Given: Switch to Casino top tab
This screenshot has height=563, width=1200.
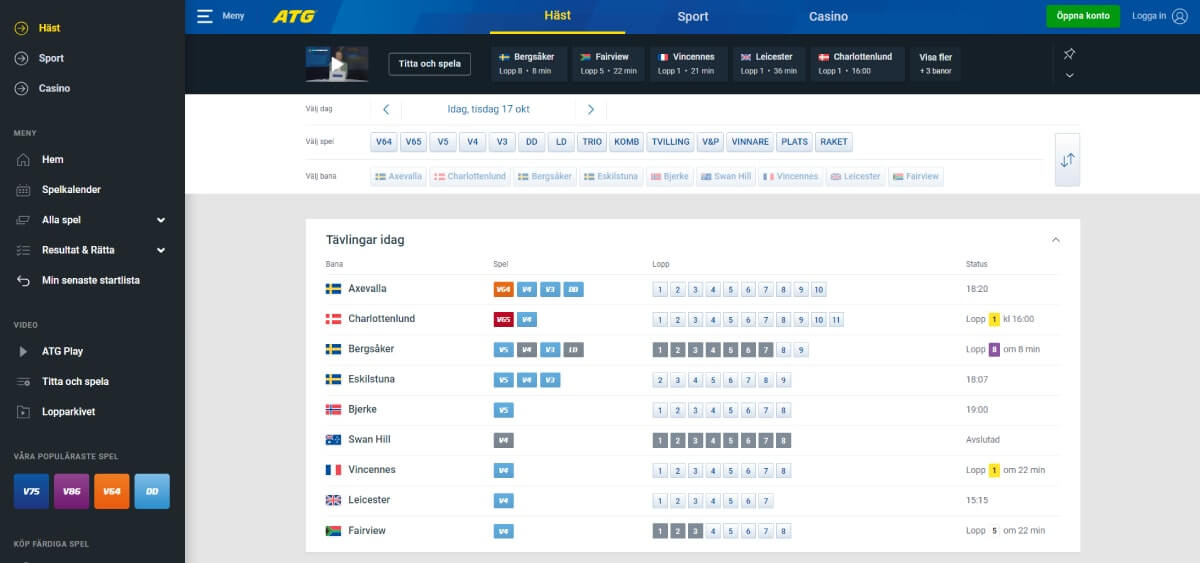Looking at the screenshot, I should 828,16.
